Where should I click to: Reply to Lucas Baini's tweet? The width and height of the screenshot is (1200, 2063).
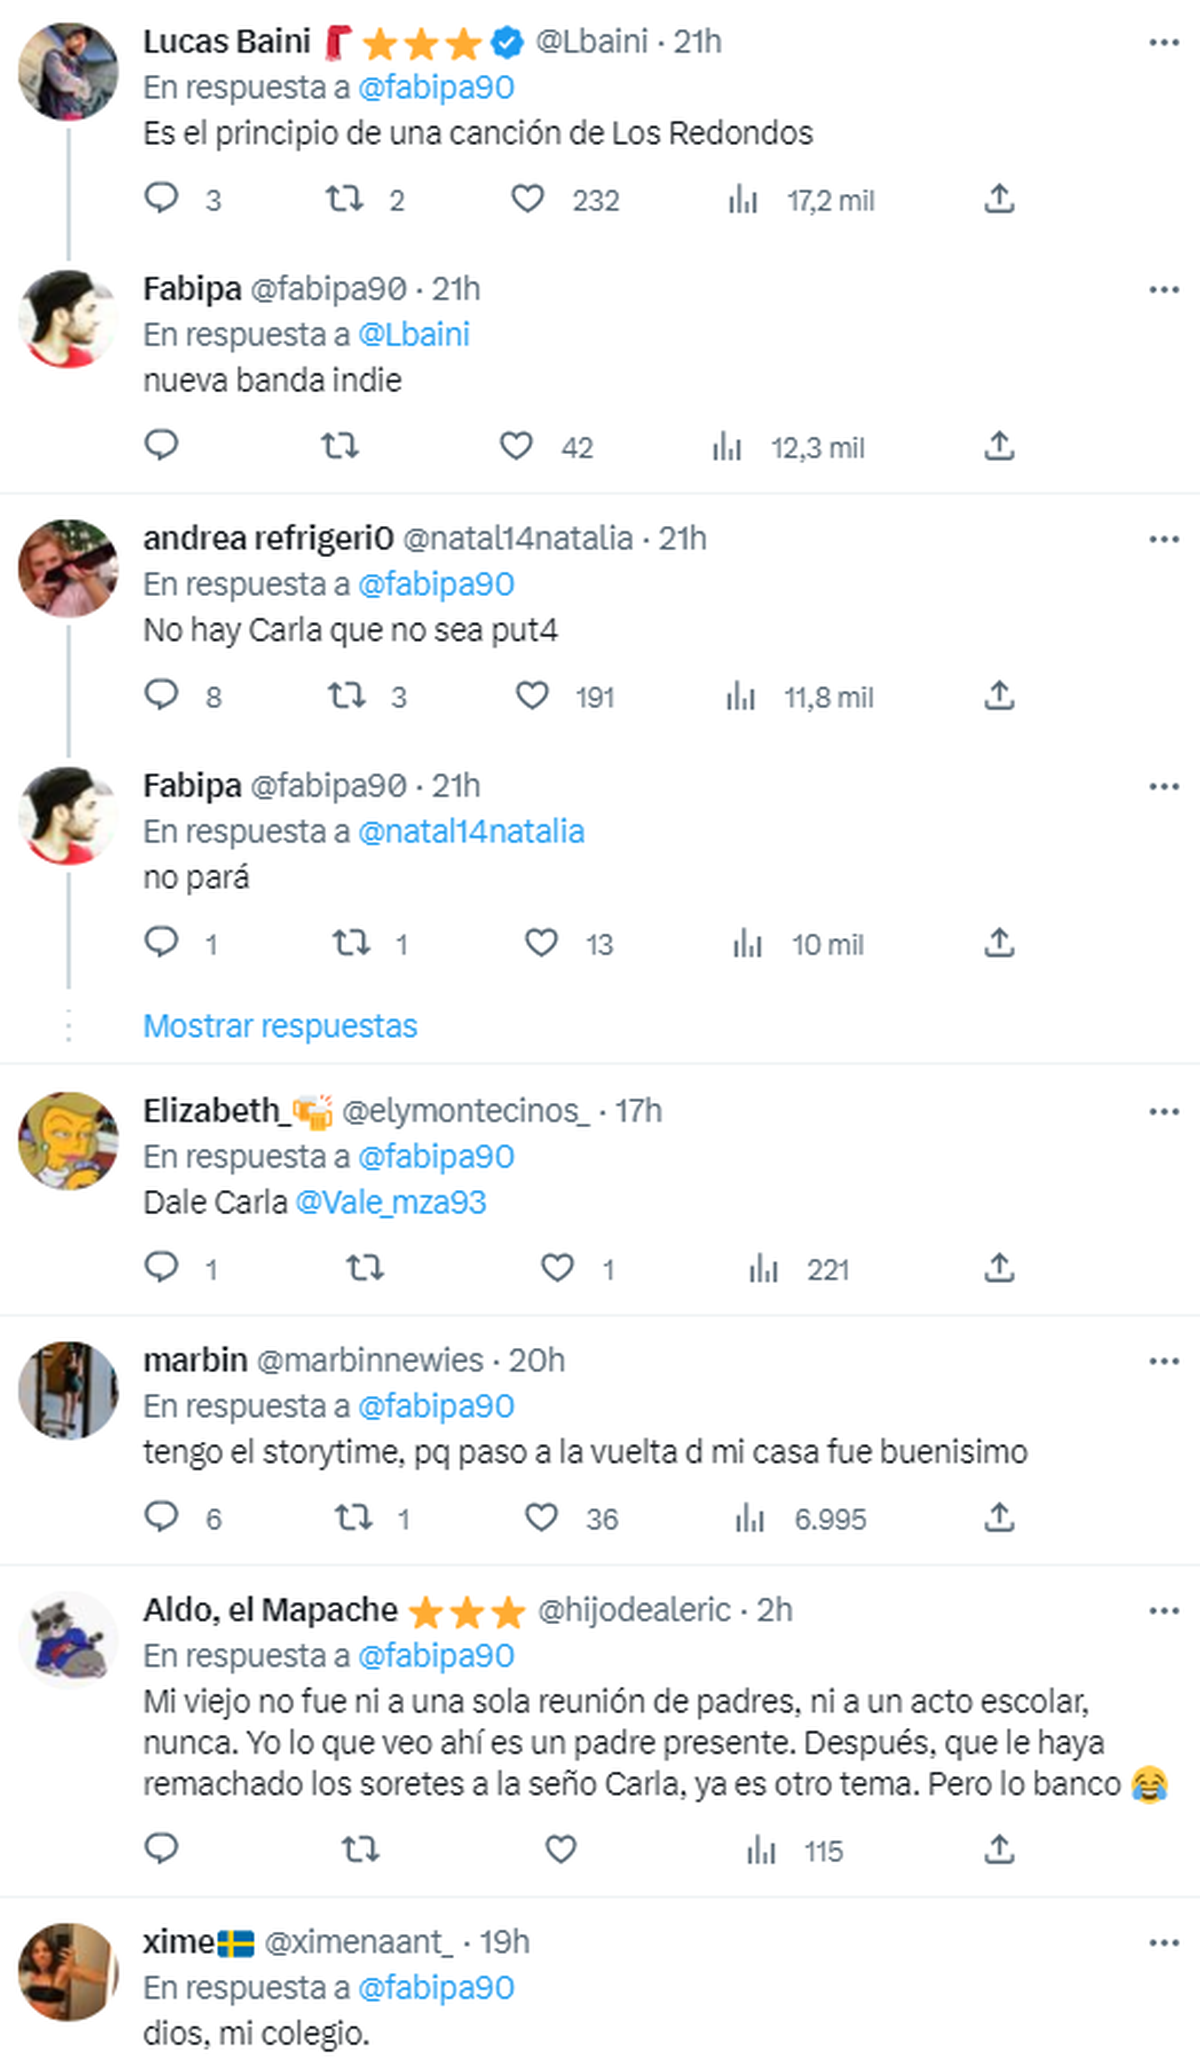(x=162, y=199)
